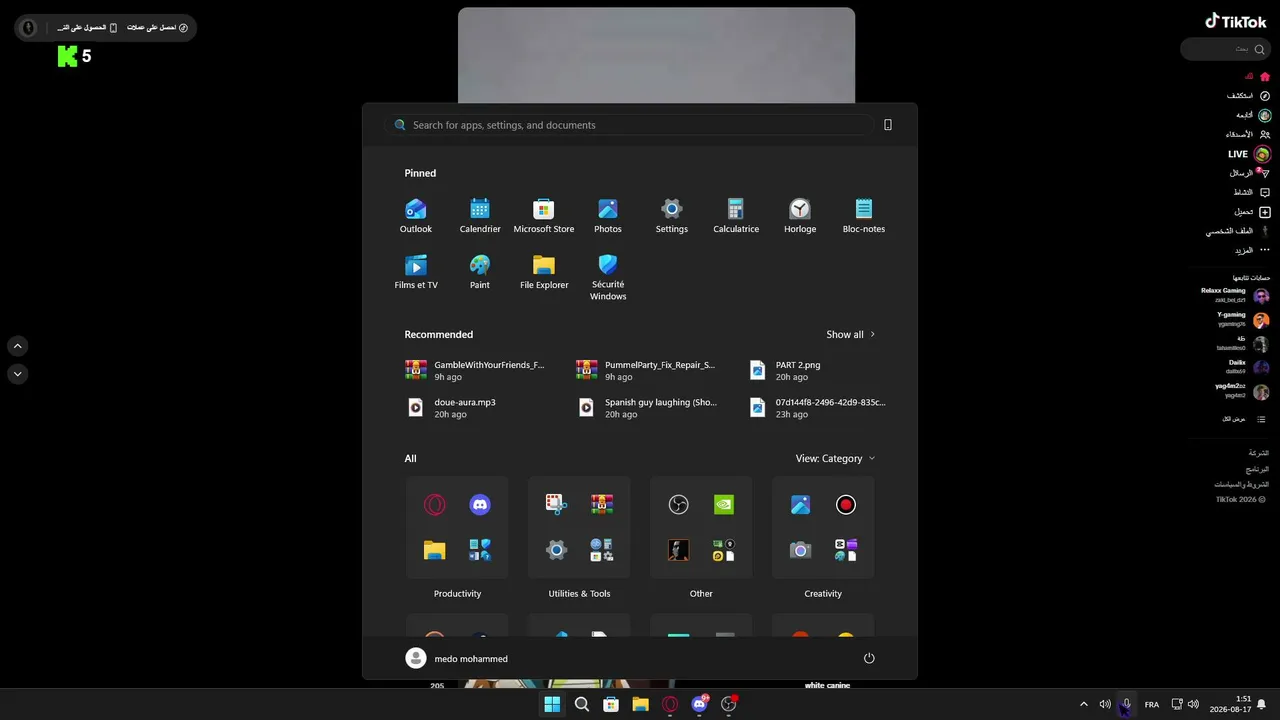
Task: Open TikTok Upload (تحميل)
Action: tap(1252, 212)
